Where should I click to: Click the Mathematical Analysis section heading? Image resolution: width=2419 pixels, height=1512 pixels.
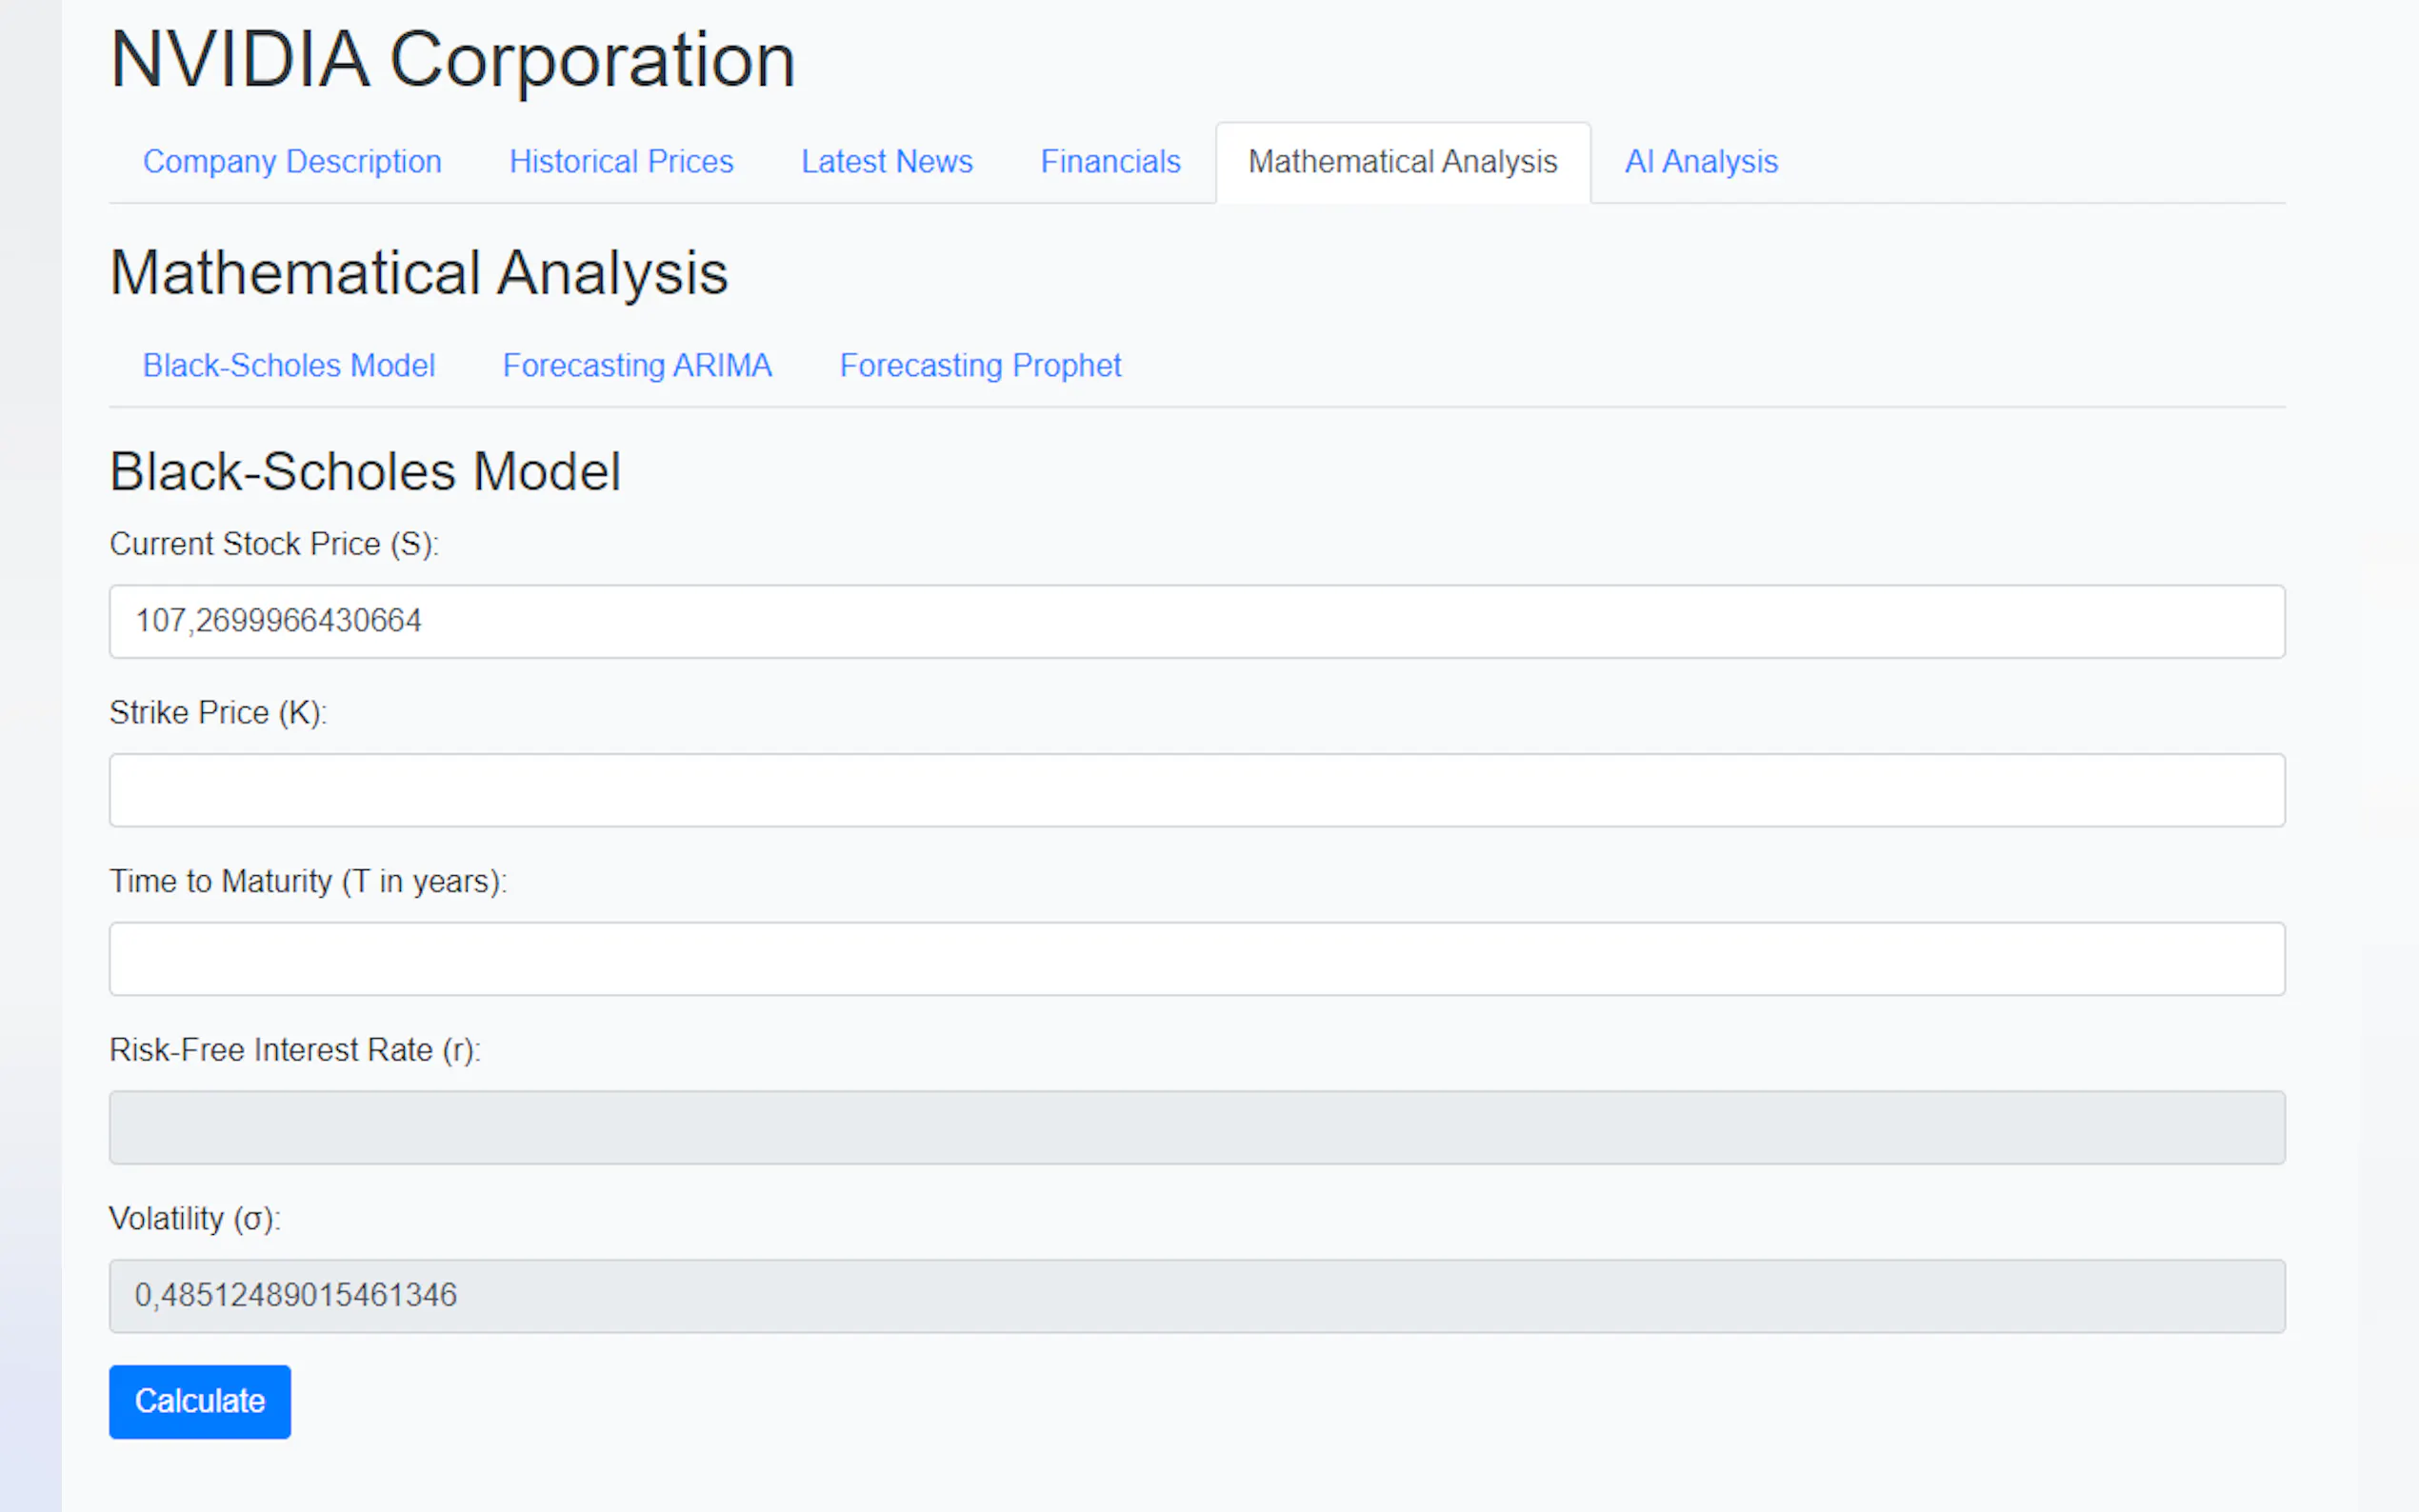click(418, 273)
